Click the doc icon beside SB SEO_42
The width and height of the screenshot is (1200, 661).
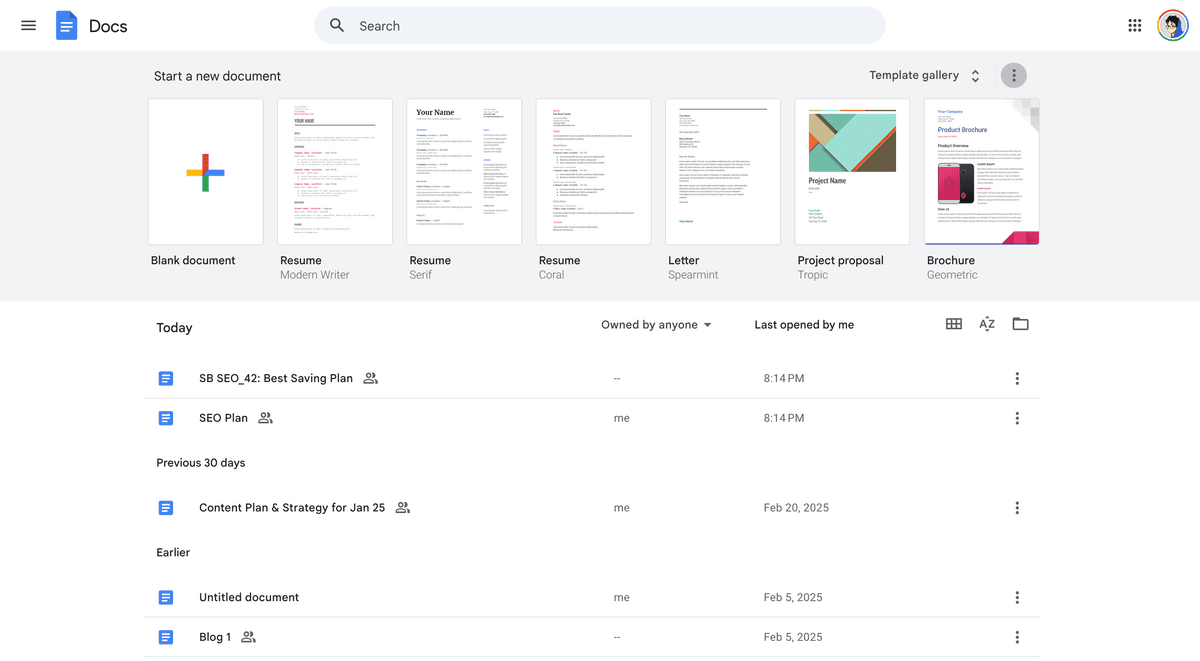(x=166, y=378)
